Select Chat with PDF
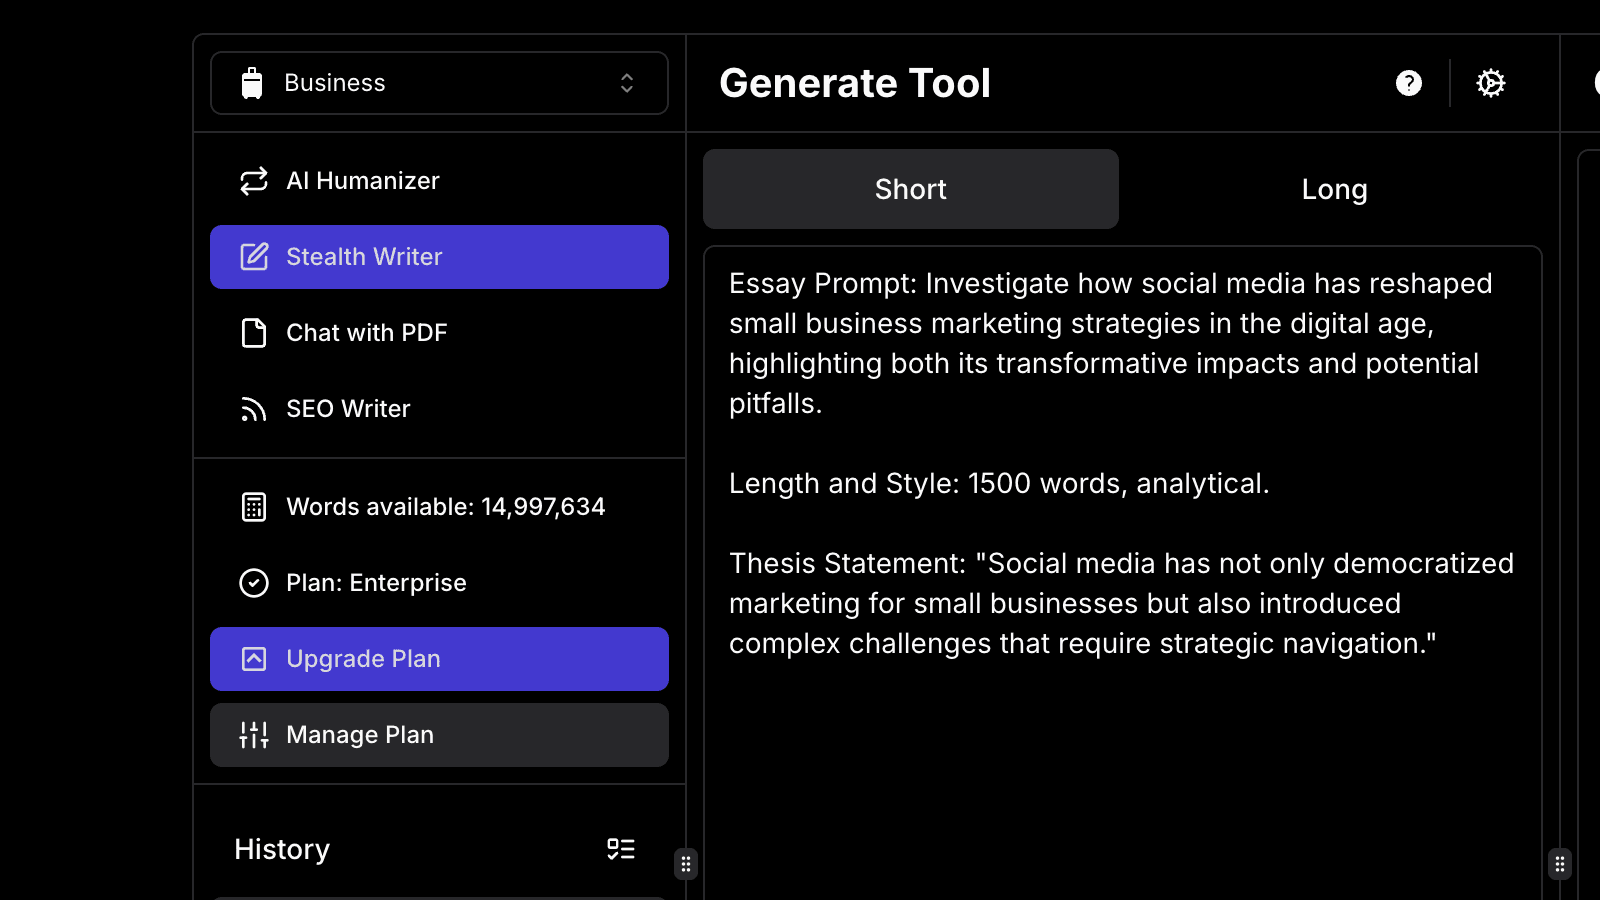Screen dimensions: 1600x900 click(366, 332)
